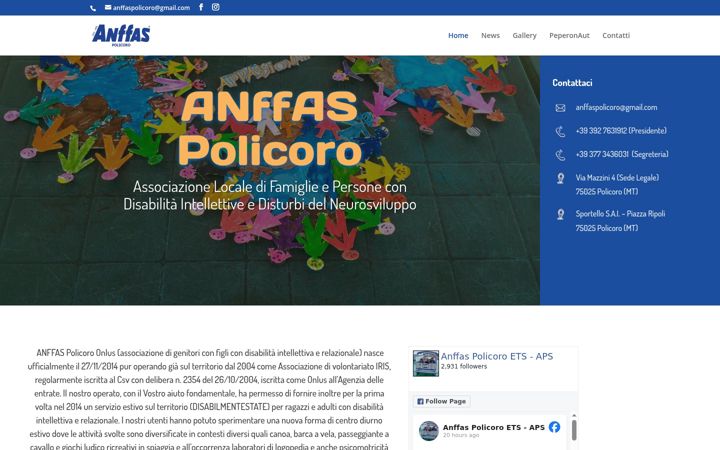720x450 pixels.
Task: Click the 'Contattaci' heading
Action: 572,83
